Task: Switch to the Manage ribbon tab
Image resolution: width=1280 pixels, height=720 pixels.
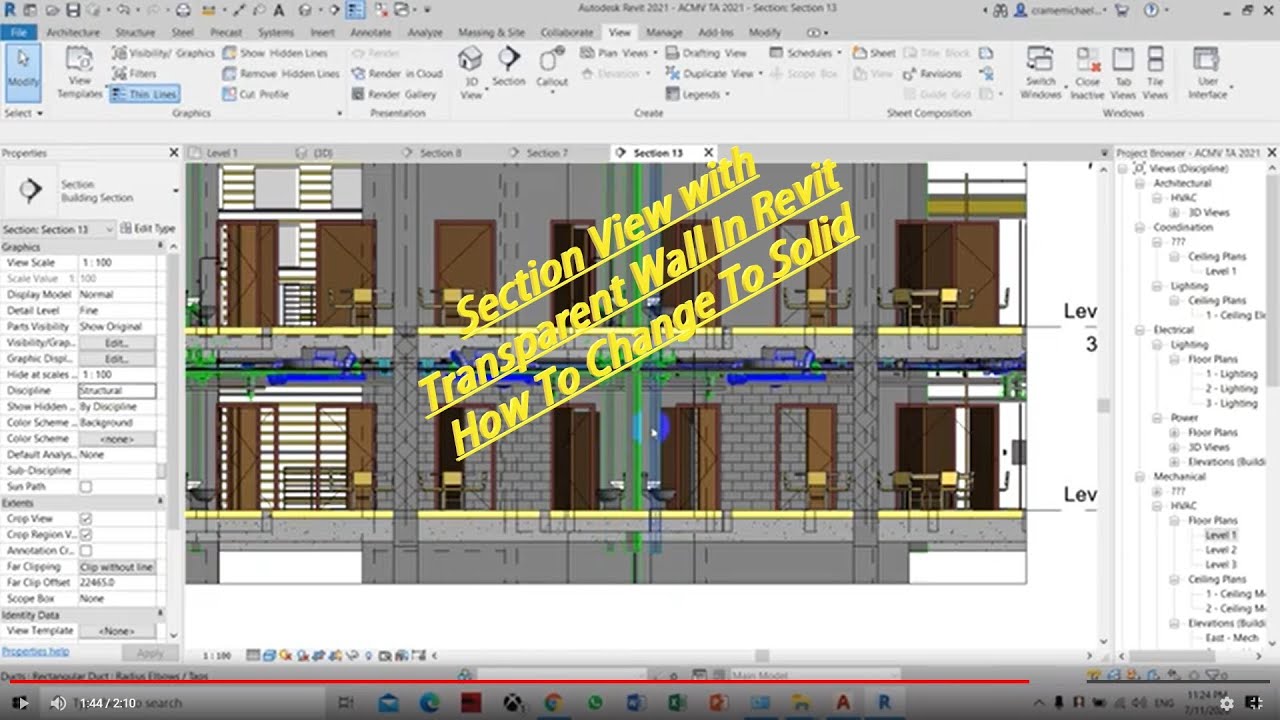Action: tap(664, 32)
